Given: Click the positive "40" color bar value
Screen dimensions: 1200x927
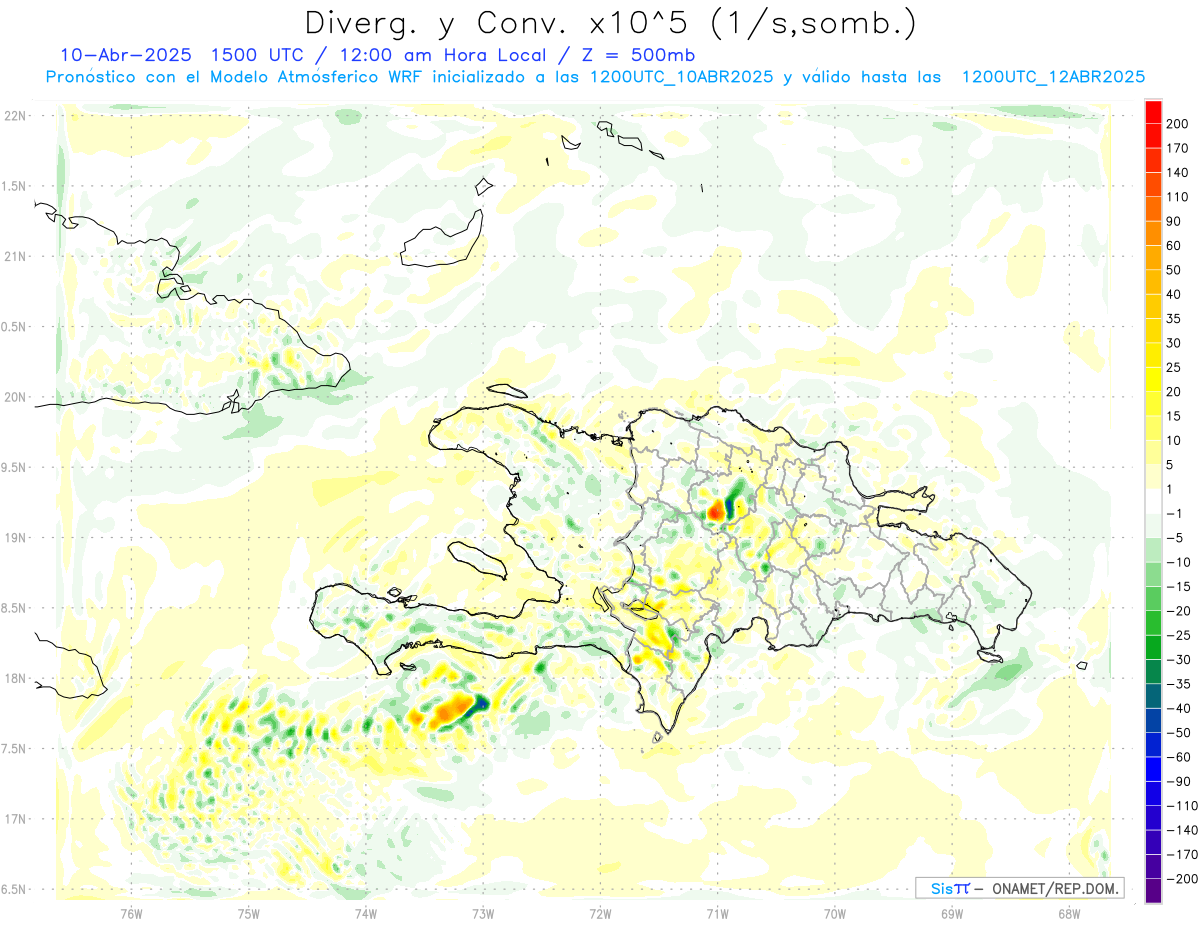Looking at the screenshot, I should pos(1174,294).
